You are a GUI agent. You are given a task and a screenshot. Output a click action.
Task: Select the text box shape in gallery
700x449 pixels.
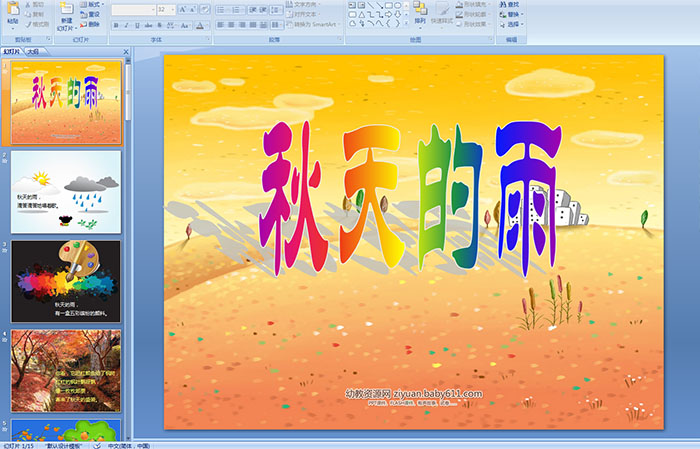coord(352,5)
